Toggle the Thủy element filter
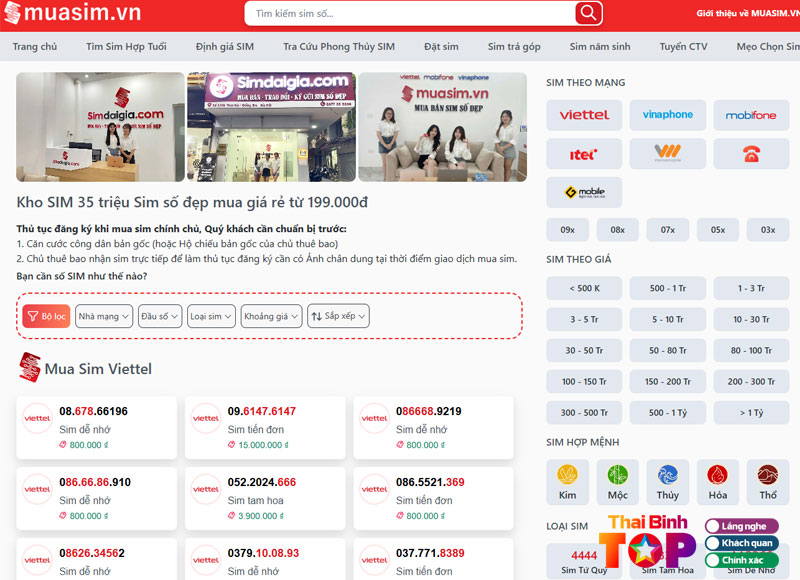This screenshot has height=580, width=800. [668, 481]
